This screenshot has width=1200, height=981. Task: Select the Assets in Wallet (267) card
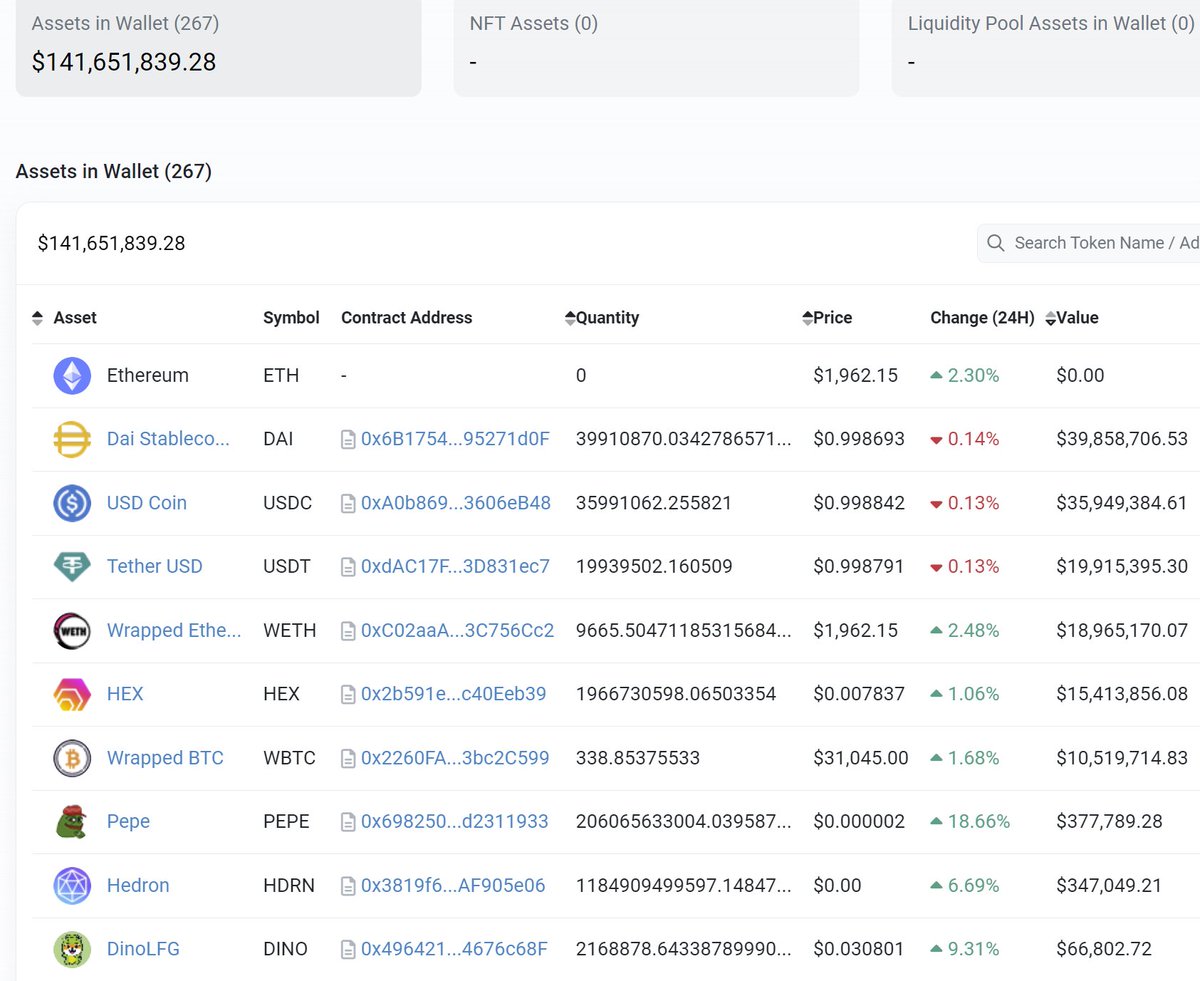[218, 46]
